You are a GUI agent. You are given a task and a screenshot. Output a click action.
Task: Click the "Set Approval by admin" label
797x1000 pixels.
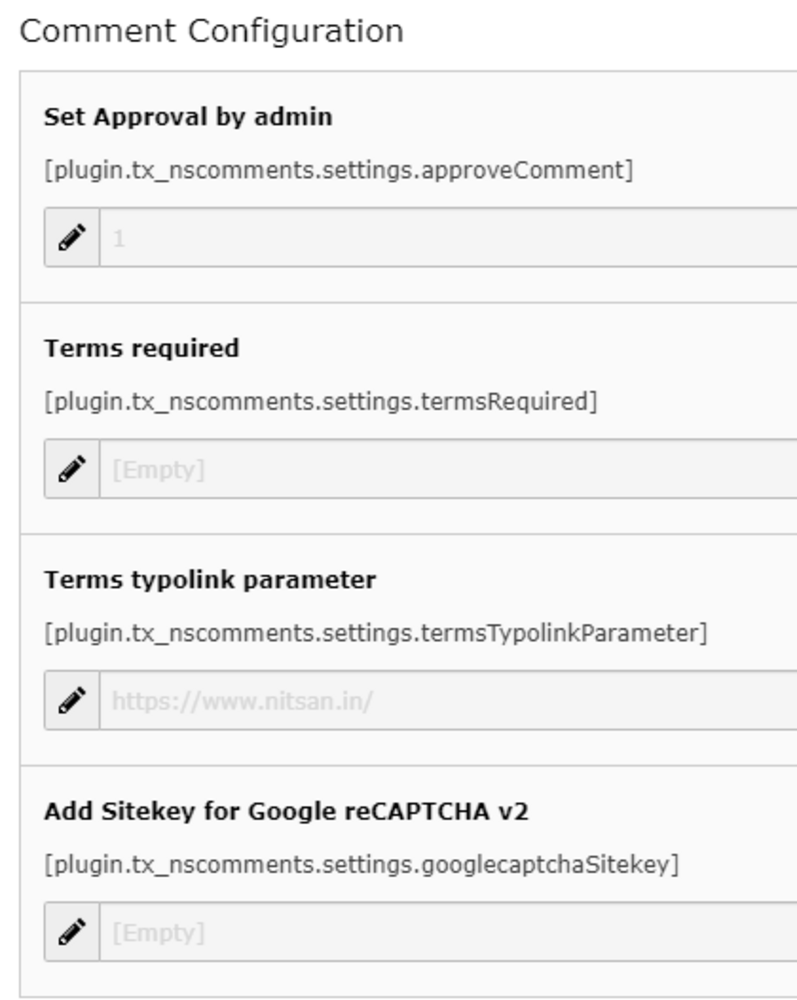(188, 117)
